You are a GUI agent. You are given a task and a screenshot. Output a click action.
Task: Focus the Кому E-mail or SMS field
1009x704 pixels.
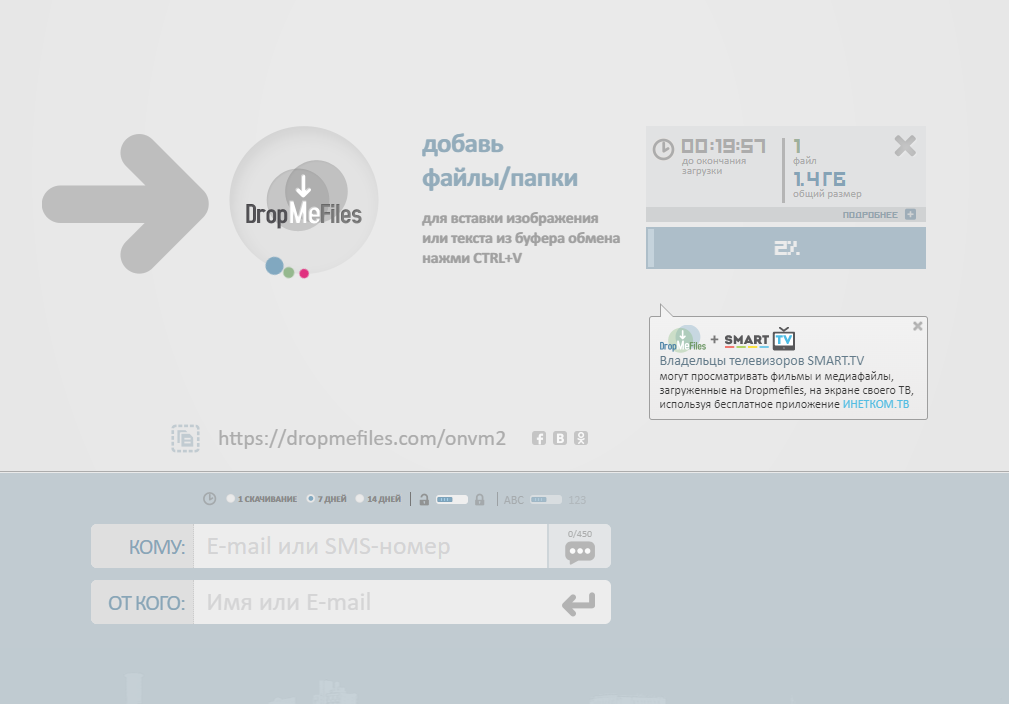coord(370,546)
